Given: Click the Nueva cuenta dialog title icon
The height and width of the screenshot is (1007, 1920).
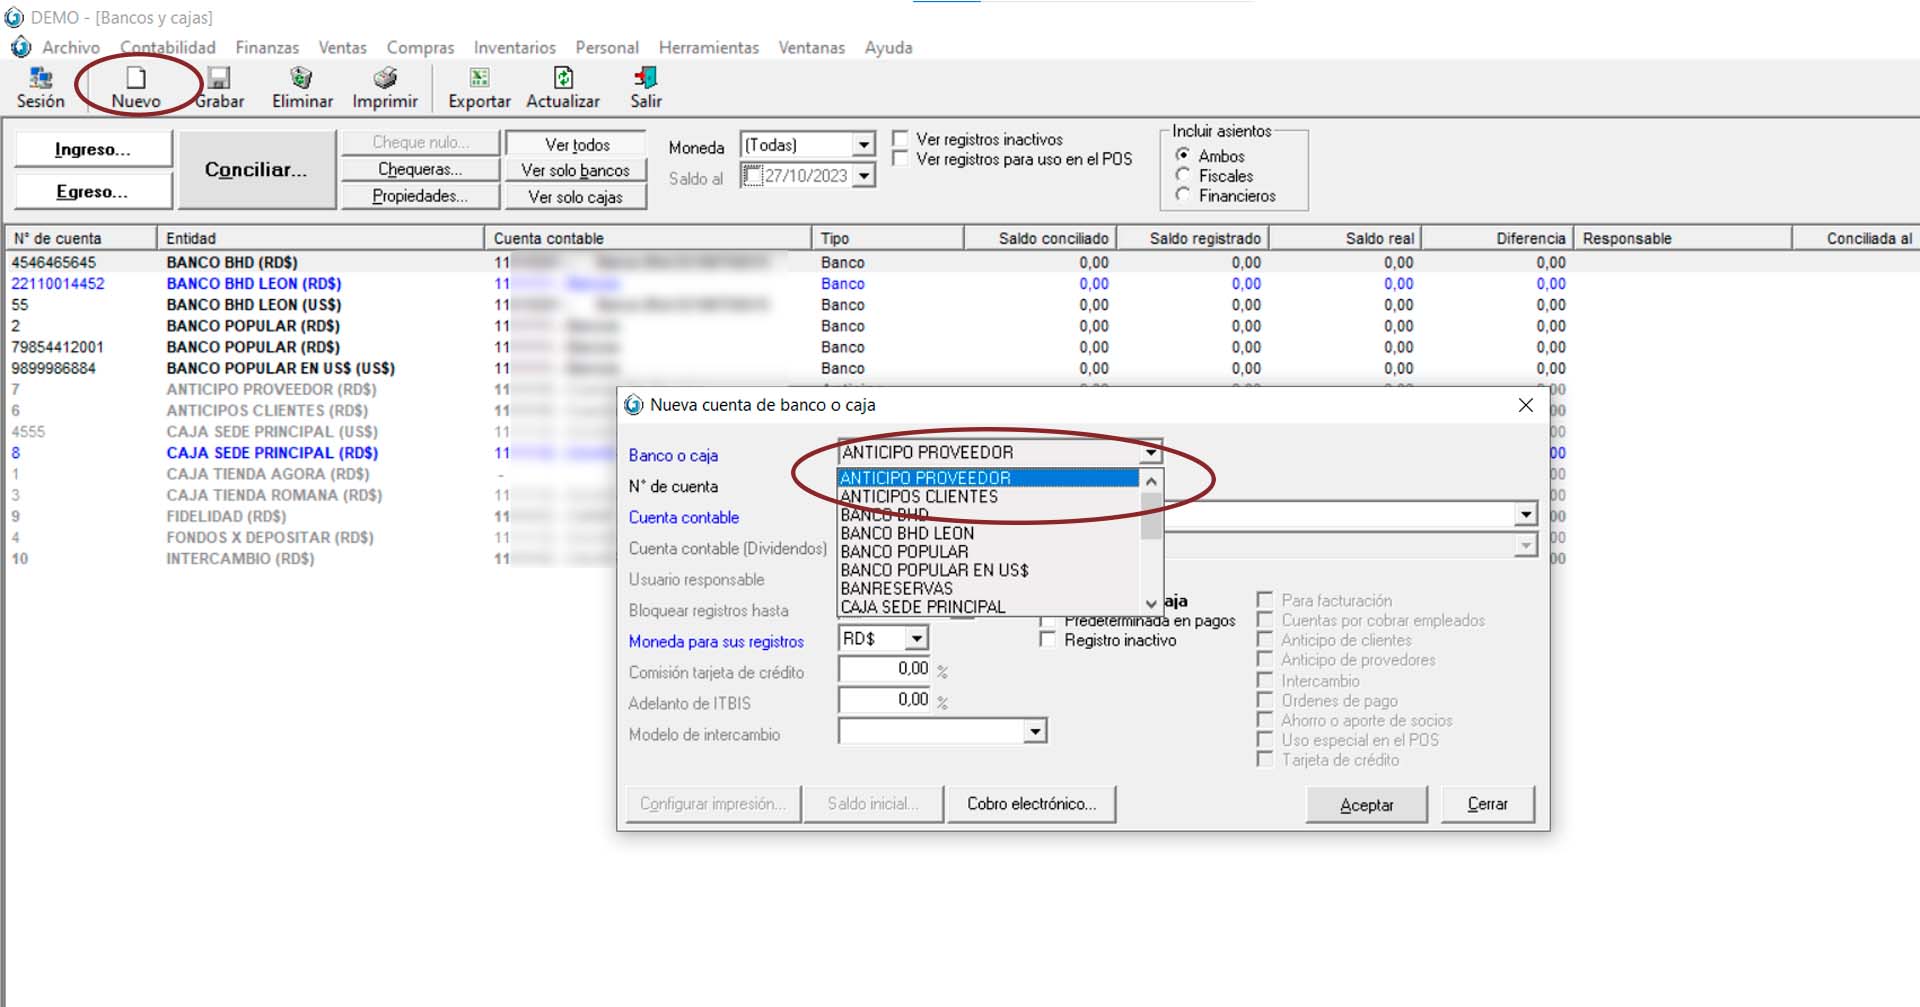Looking at the screenshot, I should pyautogui.click(x=634, y=405).
